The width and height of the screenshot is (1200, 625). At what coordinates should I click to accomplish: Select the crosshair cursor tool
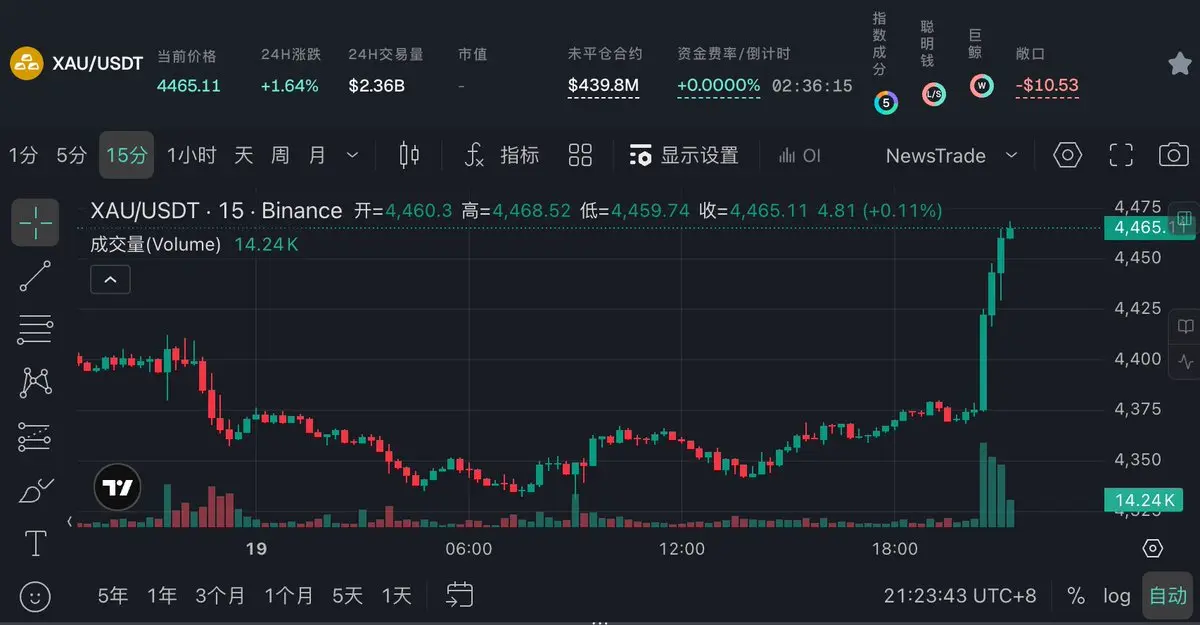coord(35,222)
